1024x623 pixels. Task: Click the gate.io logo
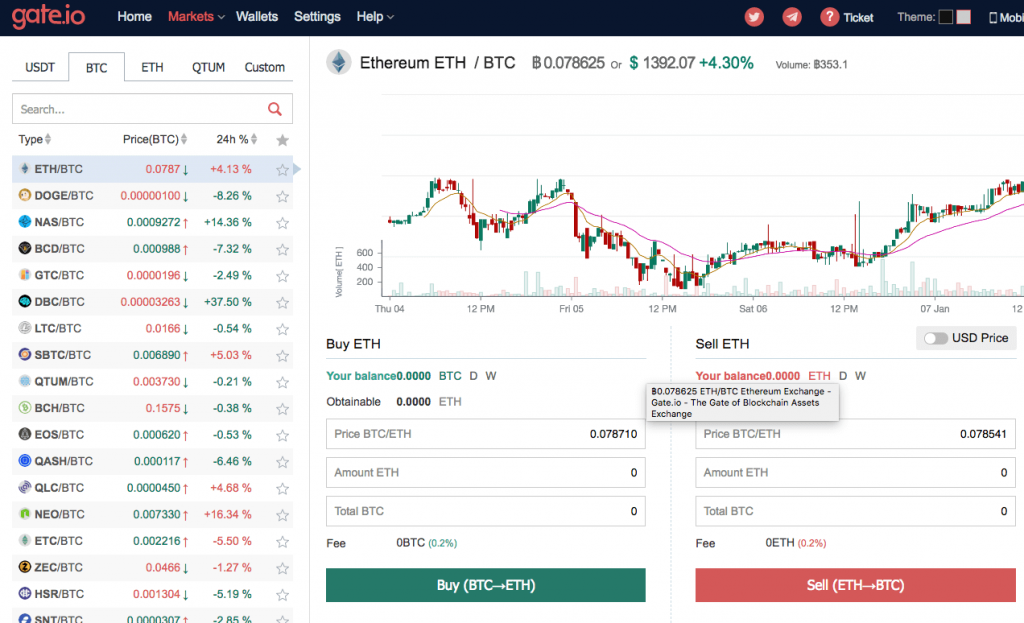coord(50,16)
